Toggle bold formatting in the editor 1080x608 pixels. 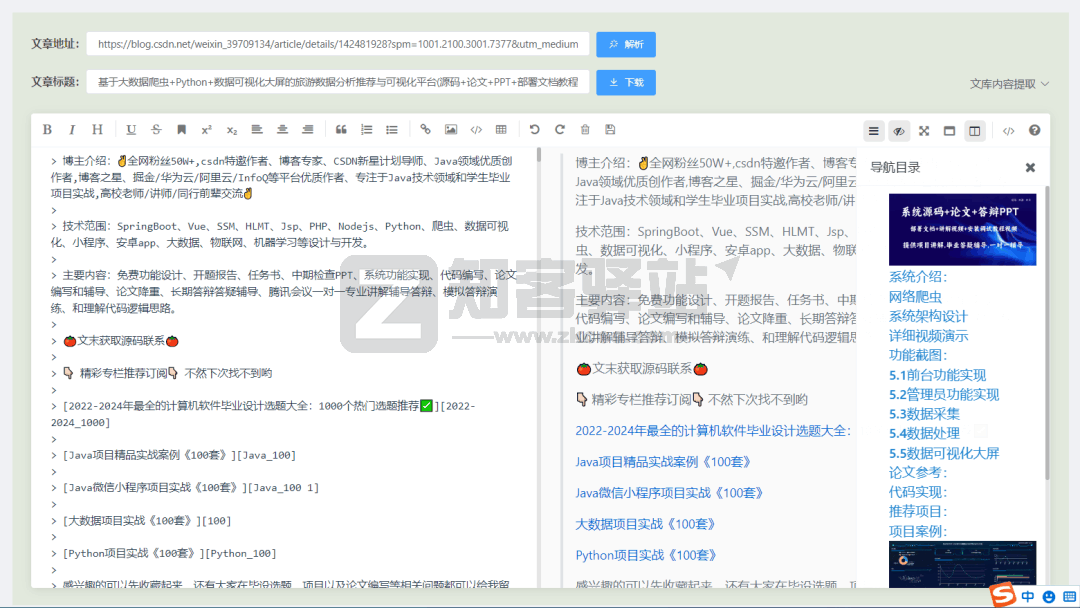point(47,129)
